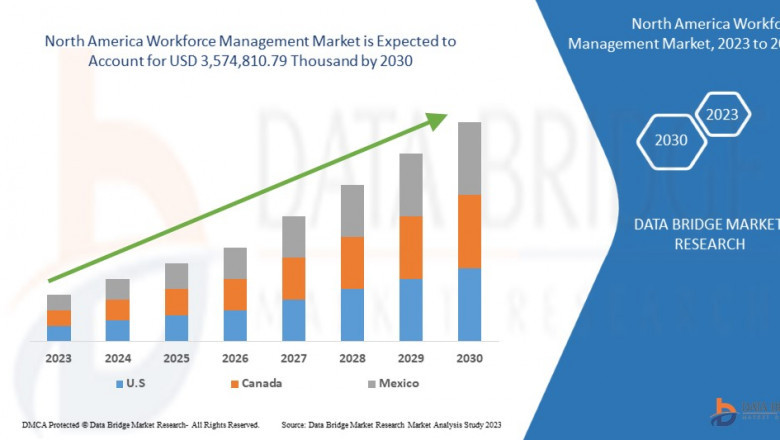Click the Canada orange legend swatch
The width and height of the screenshot is (780, 440).
[235, 384]
